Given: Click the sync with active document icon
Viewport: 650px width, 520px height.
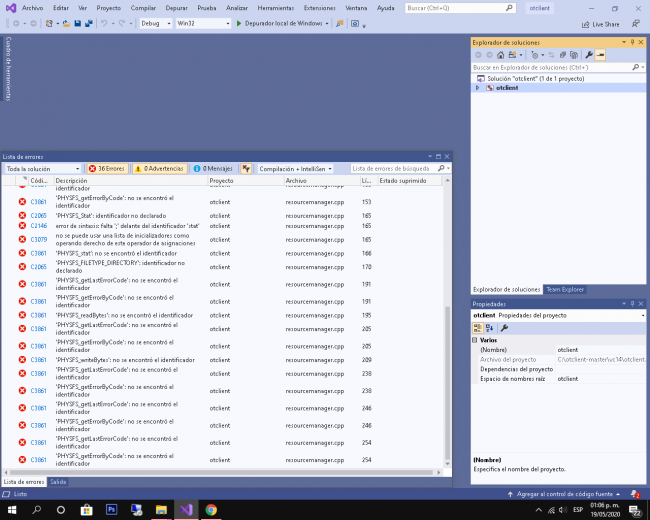Looking at the screenshot, I should 551,55.
